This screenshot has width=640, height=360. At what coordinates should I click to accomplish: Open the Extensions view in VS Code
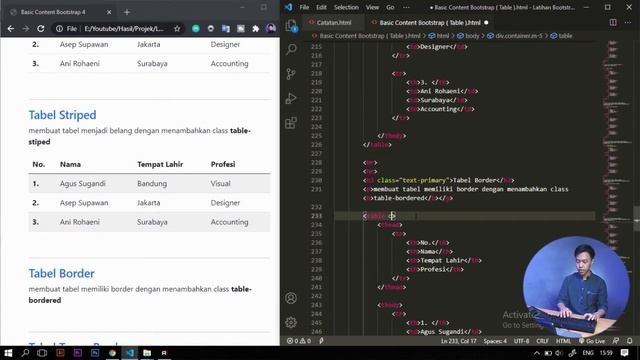click(x=291, y=123)
